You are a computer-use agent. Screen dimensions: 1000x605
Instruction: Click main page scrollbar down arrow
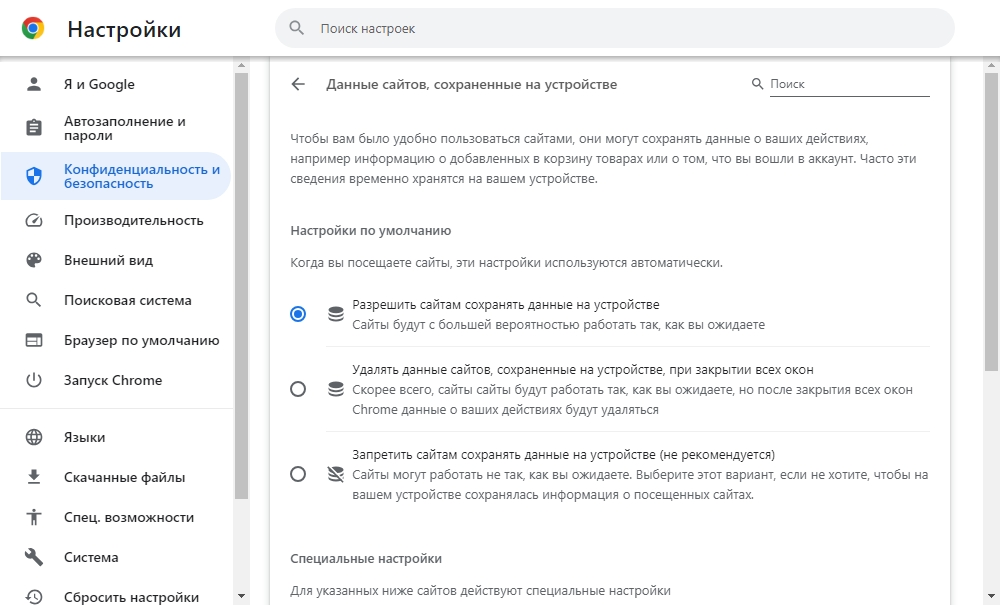click(992, 597)
